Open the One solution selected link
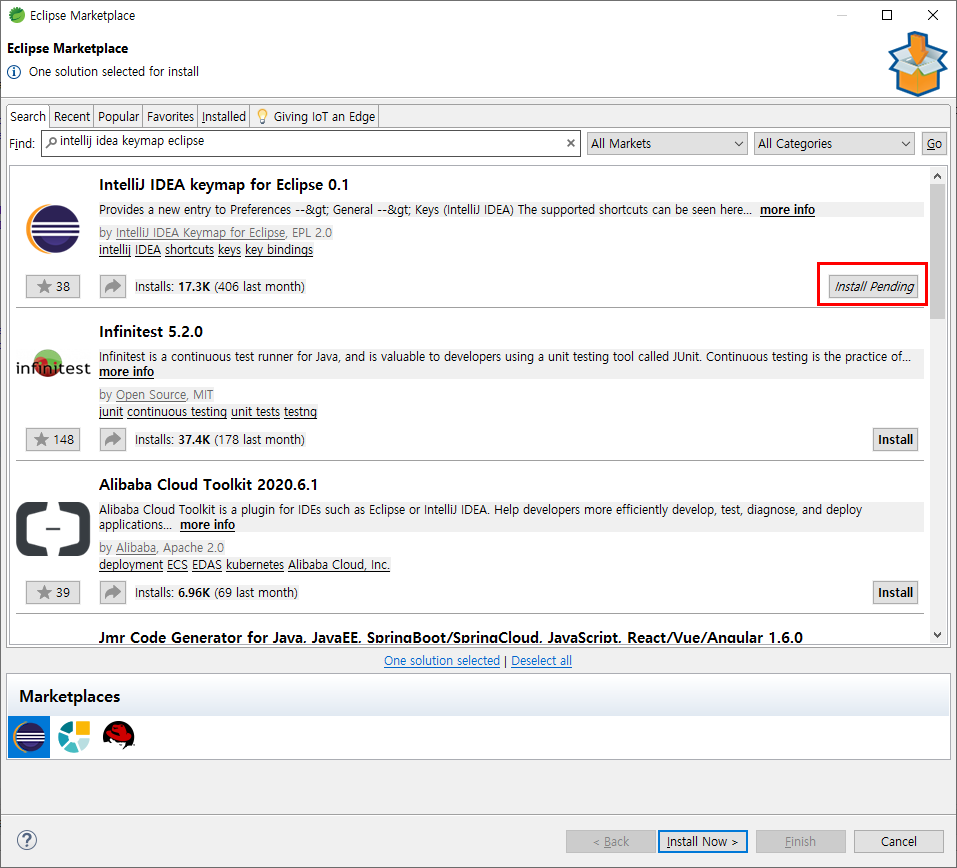The width and height of the screenshot is (957, 868). point(442,660)
